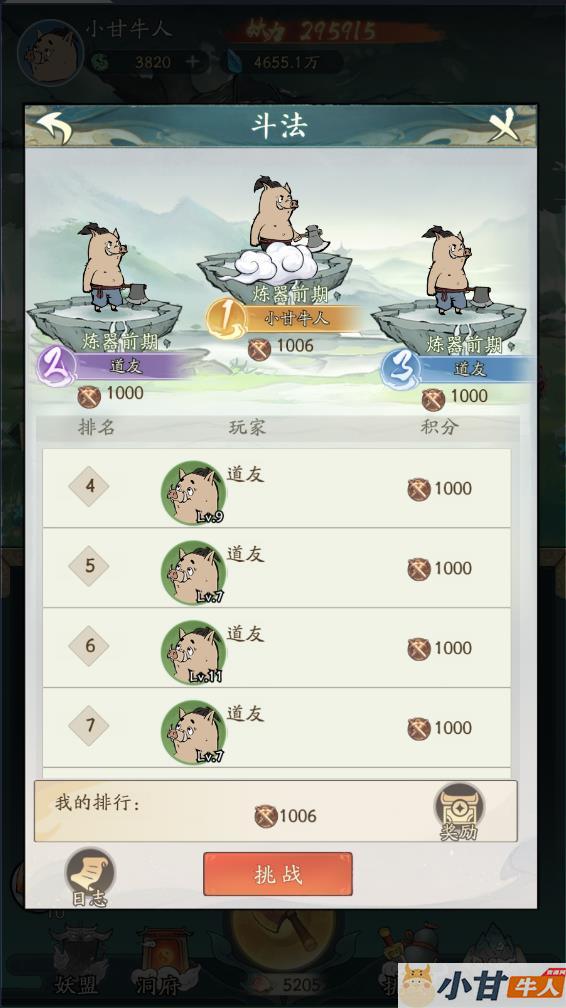566x1008 pixels.
Task: Open the 日志 scroll icon
Action: tap(90, 876)
